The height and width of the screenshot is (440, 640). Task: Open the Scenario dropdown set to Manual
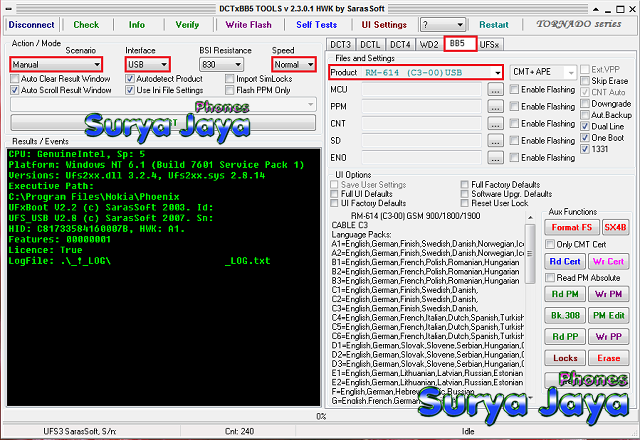pos(56,64)
